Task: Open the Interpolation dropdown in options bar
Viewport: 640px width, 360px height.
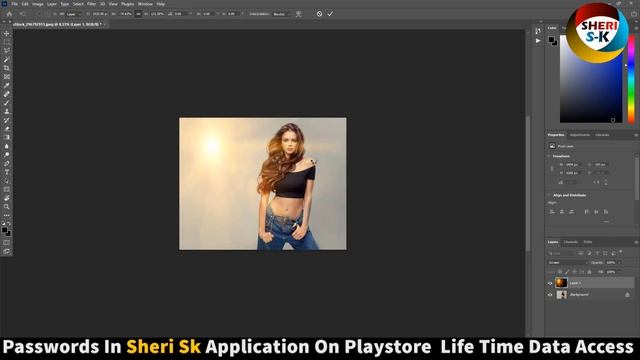Action: point(282,14)
